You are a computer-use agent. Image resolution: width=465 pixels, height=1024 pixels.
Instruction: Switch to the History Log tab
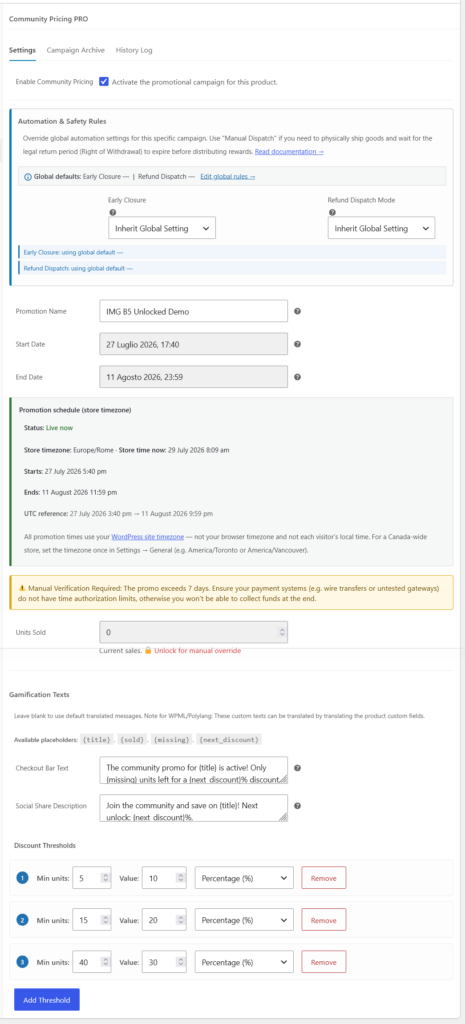[x=134, y=50]
